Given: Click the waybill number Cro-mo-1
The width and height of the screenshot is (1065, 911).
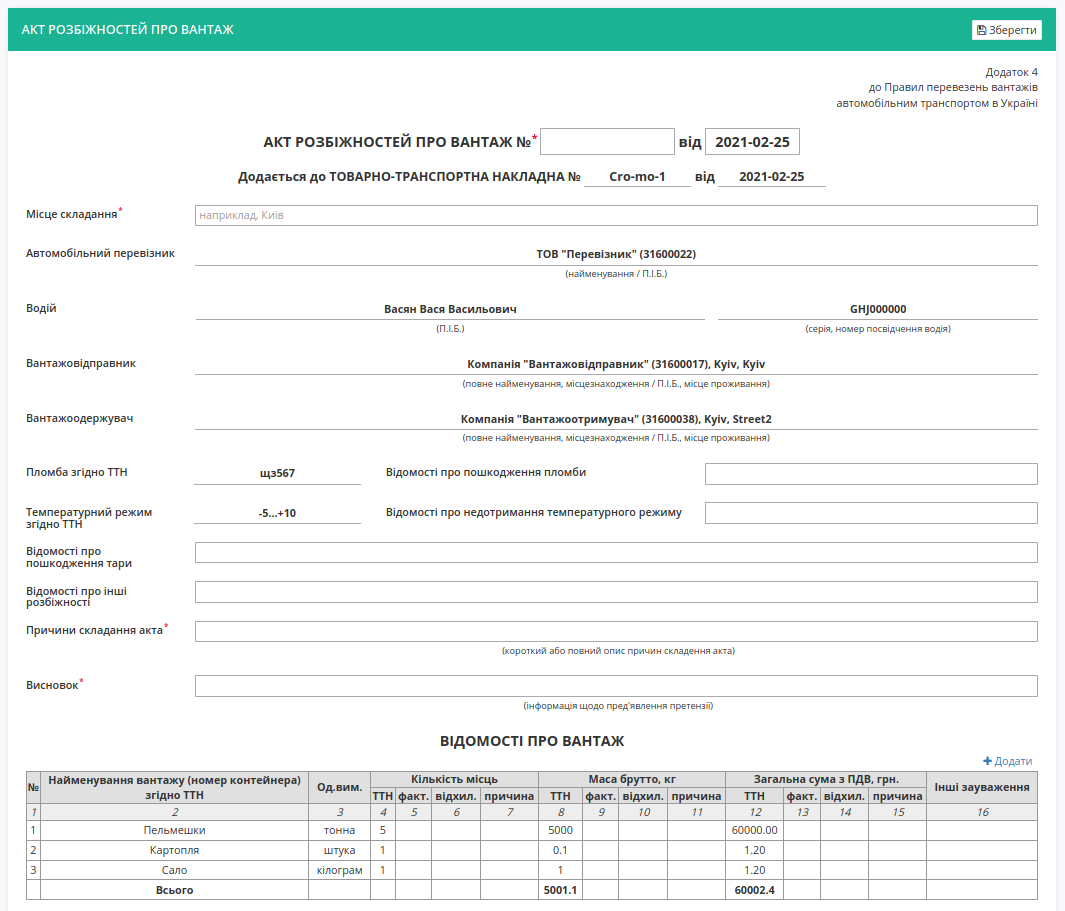Looking at the screenshot, I should pyautogui.click(x=637, y=177).
